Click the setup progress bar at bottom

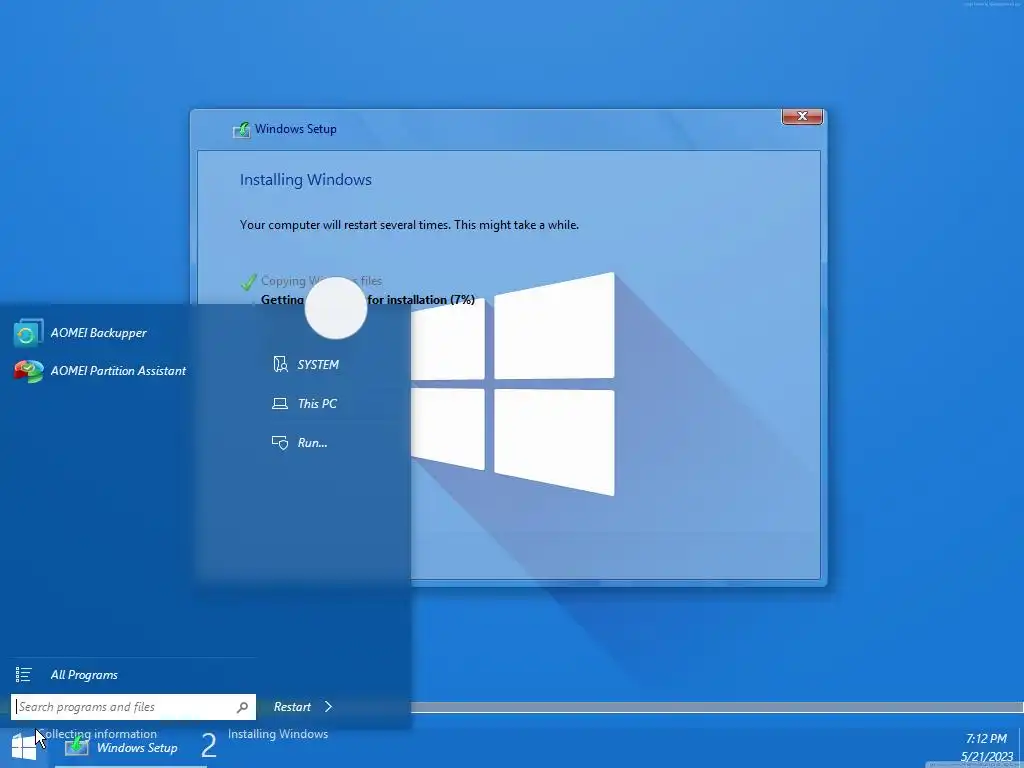[716, 707]
